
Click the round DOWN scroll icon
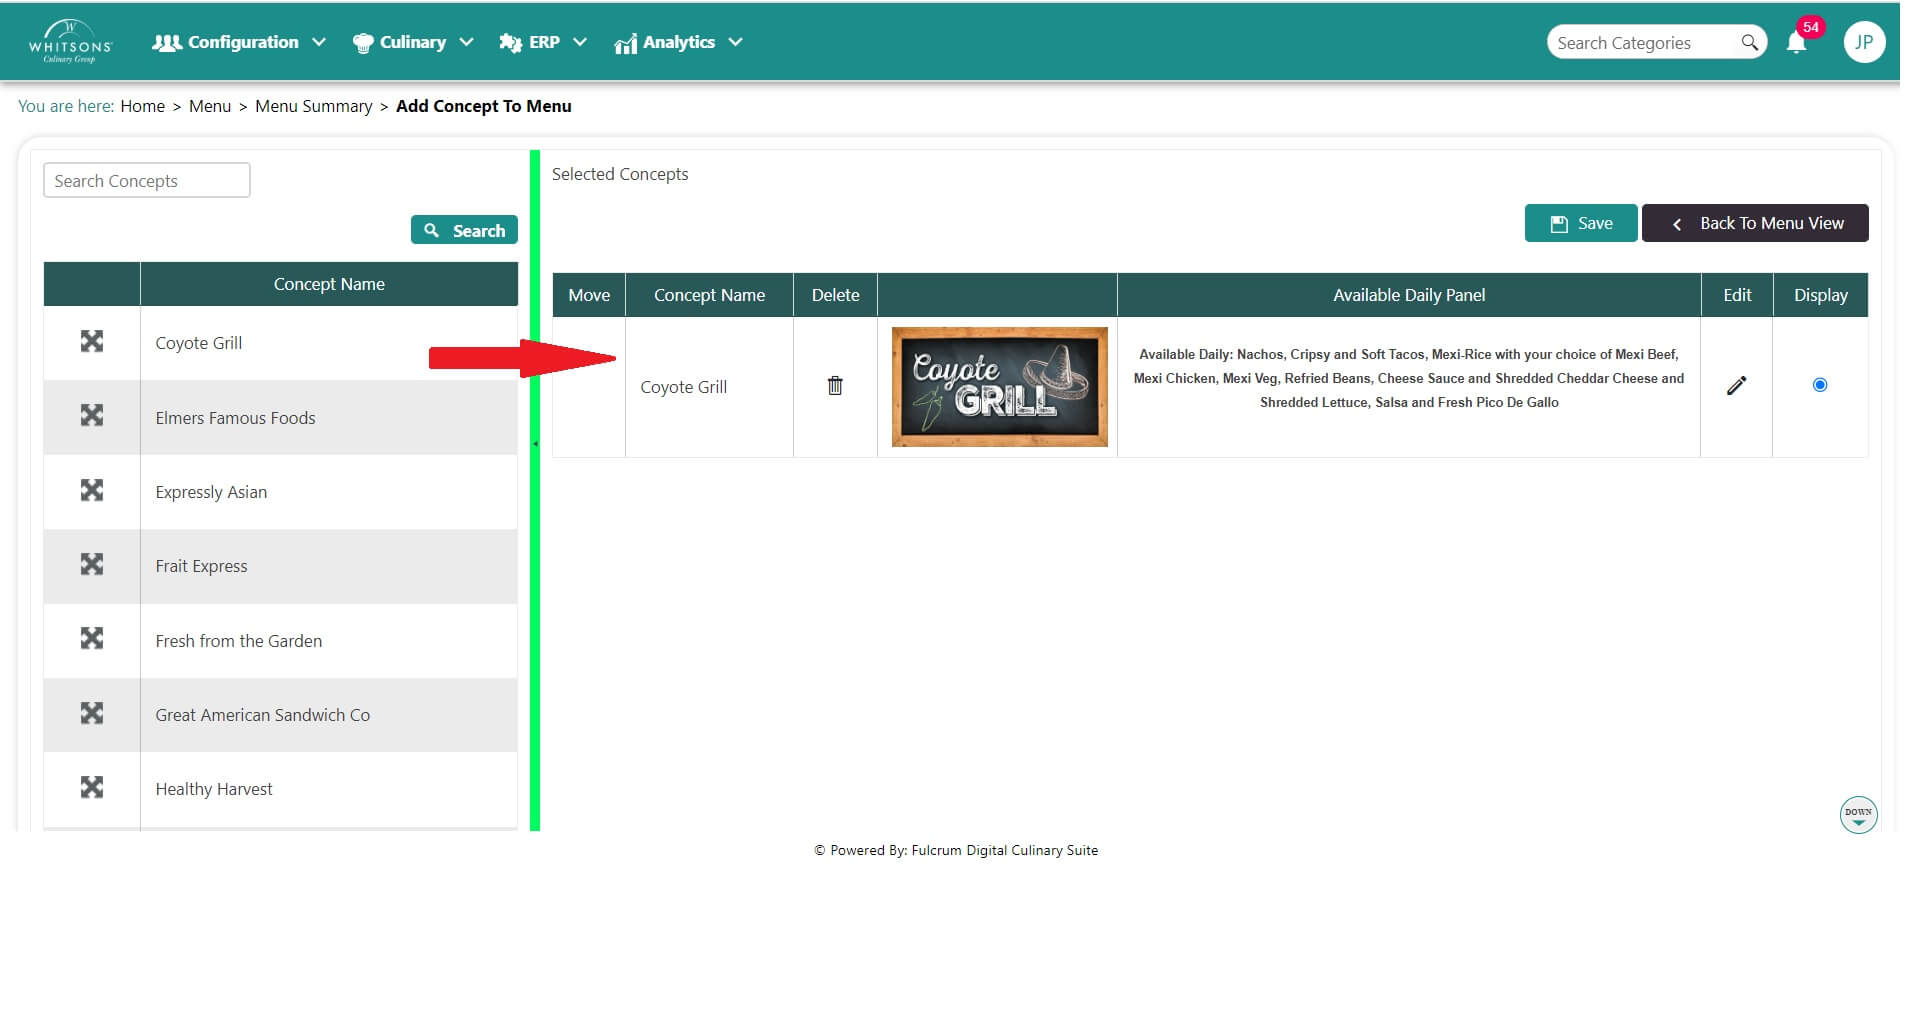point(1858,815)
